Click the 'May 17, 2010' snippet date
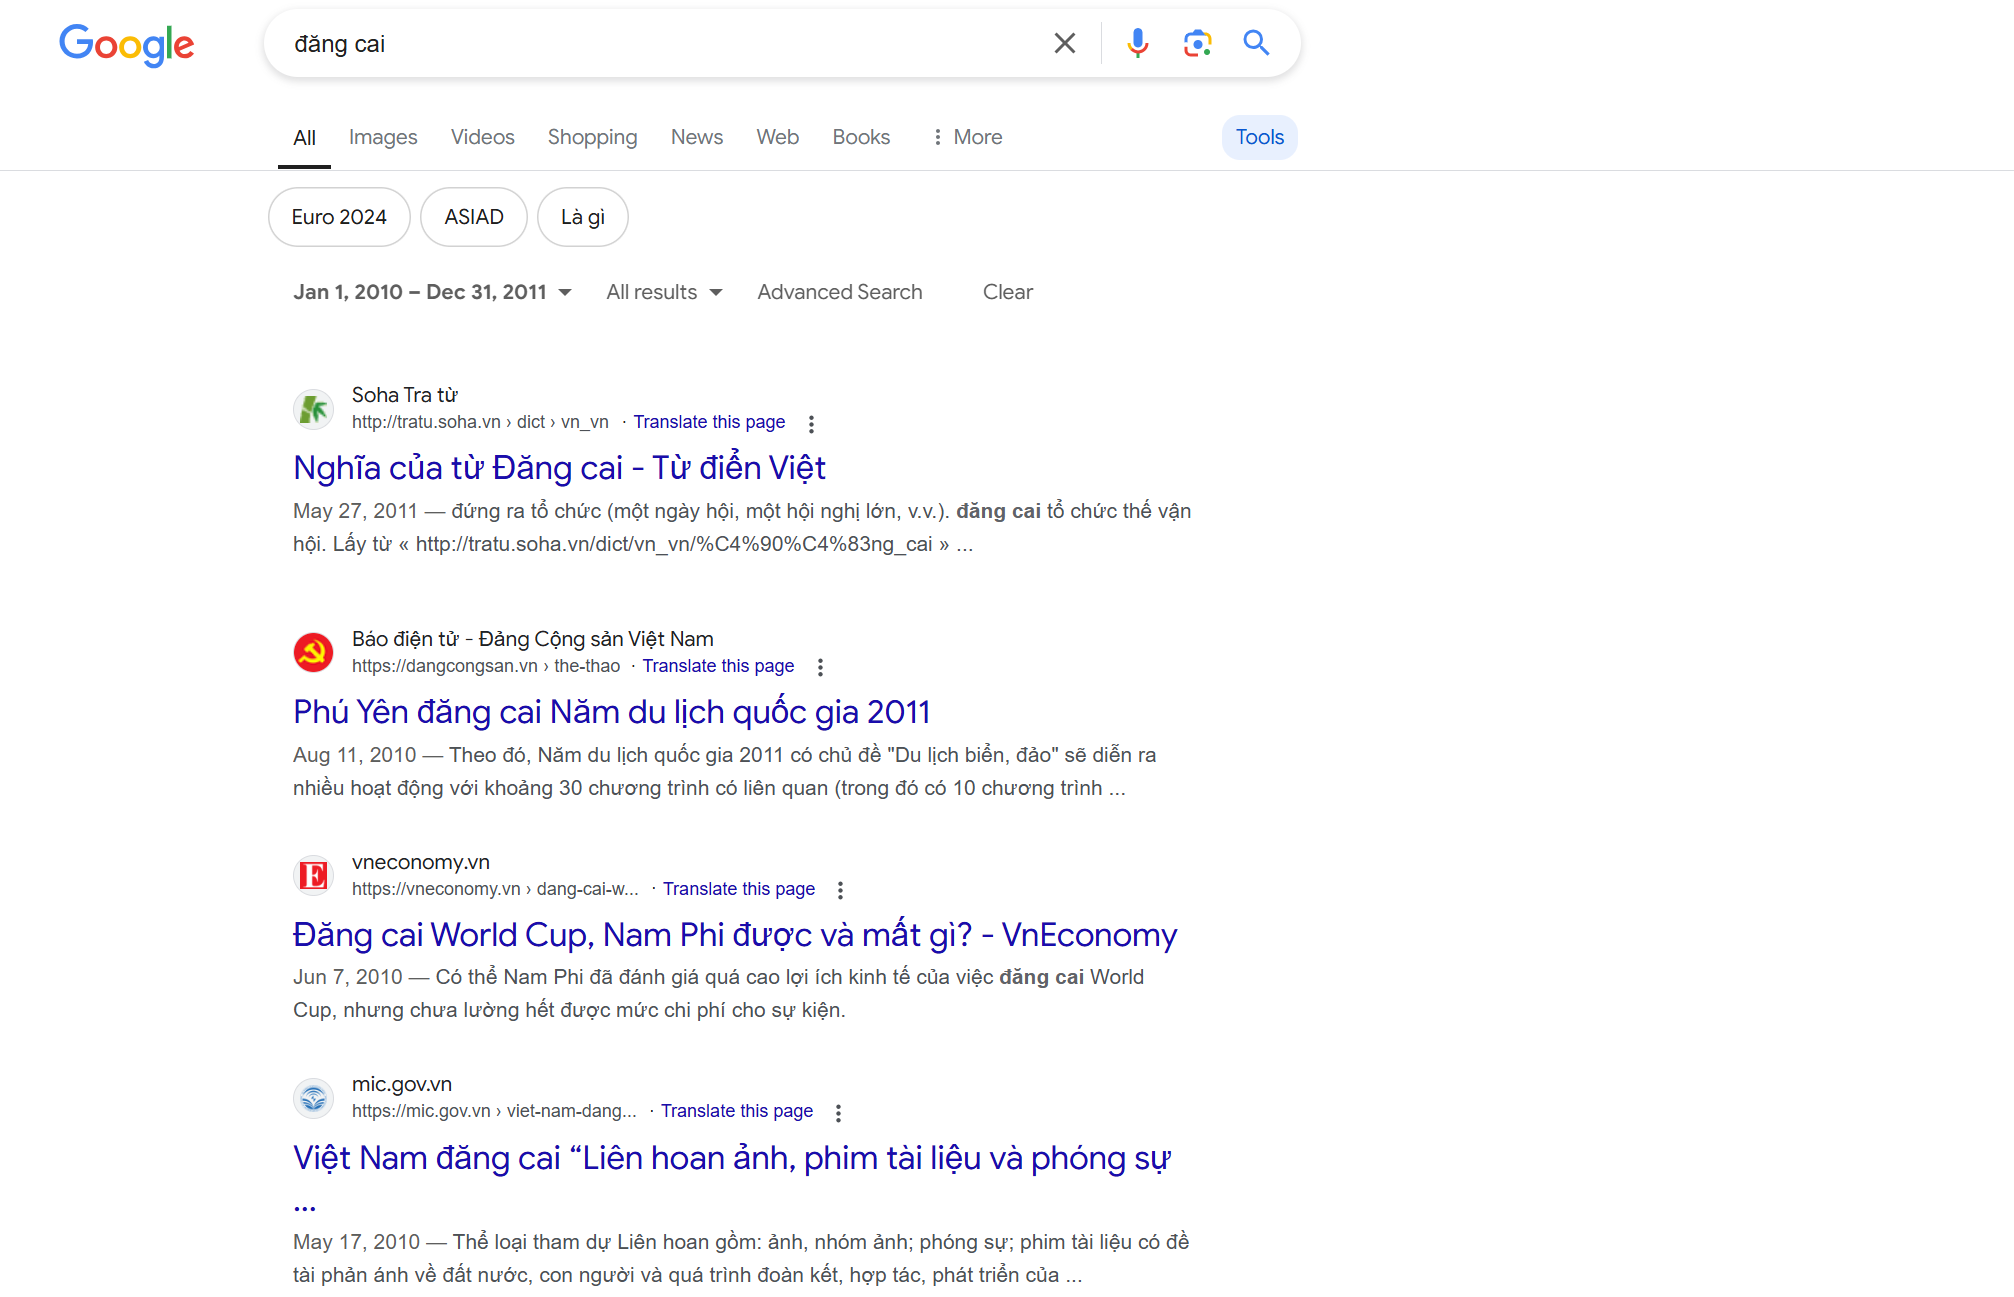The image size is (2014, 1297). 357,1242
